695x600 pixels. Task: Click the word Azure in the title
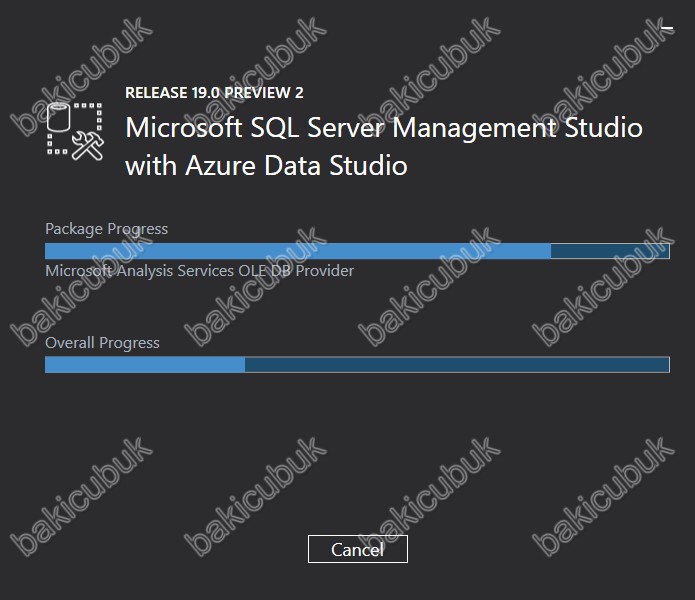pos(220,166)
